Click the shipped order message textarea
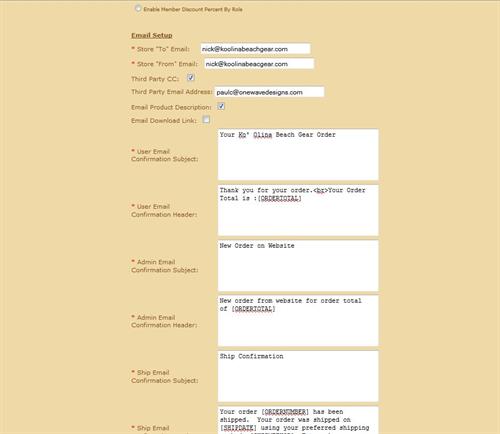The height and width of the screenshot is (434, 500). pos(298,420)
